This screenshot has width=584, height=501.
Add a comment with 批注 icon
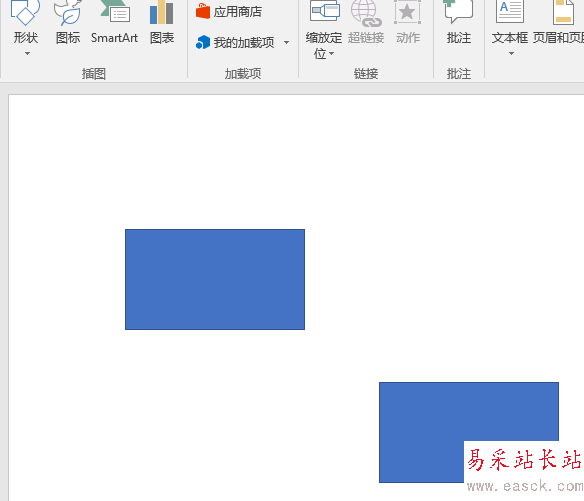pyautogui.click(x=458, y=11)
